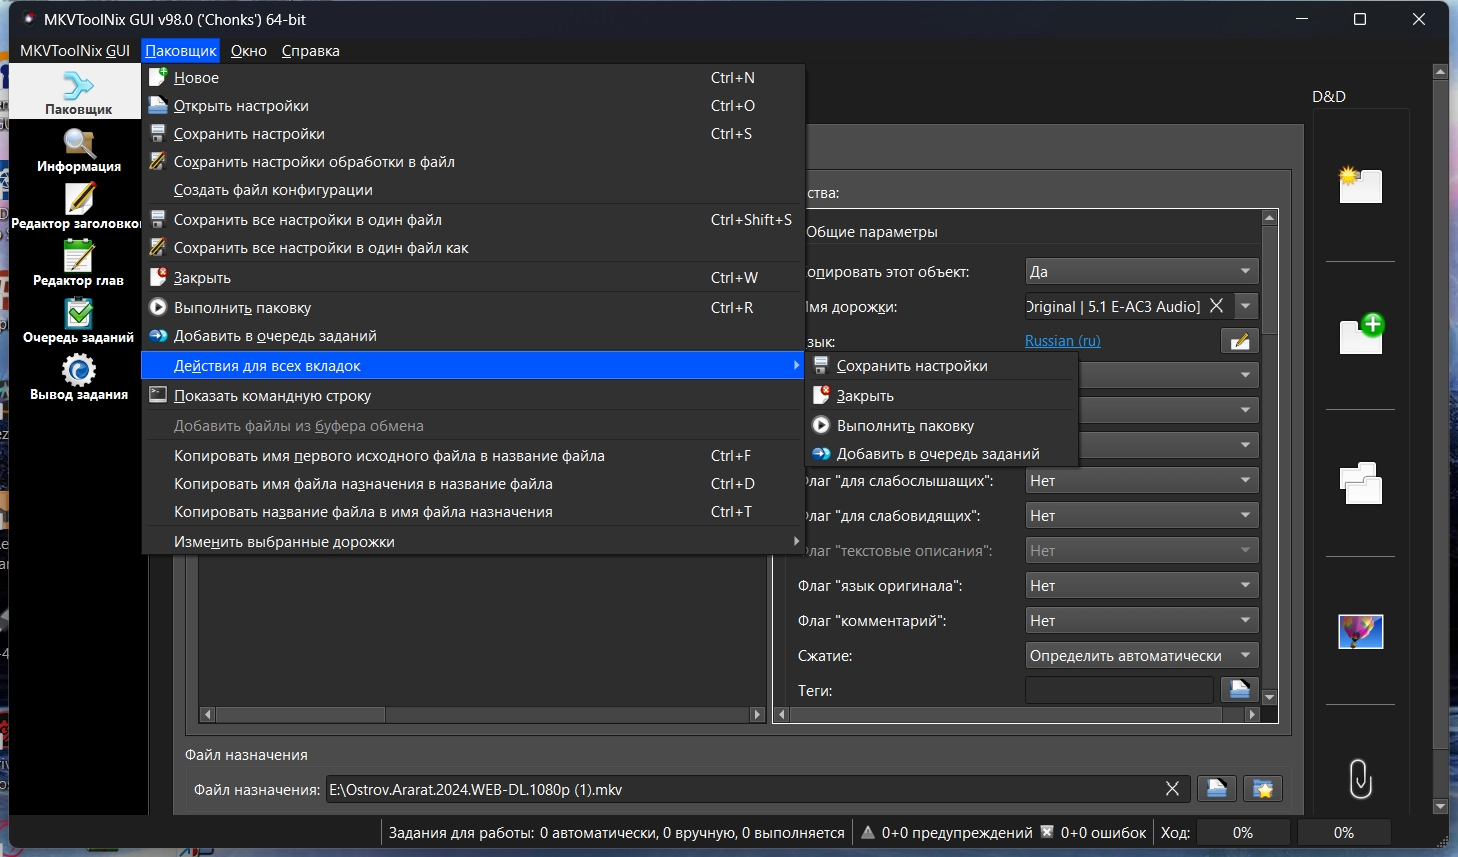
Task: Open the Информация tool in sidebar
Action: (78, 150)
